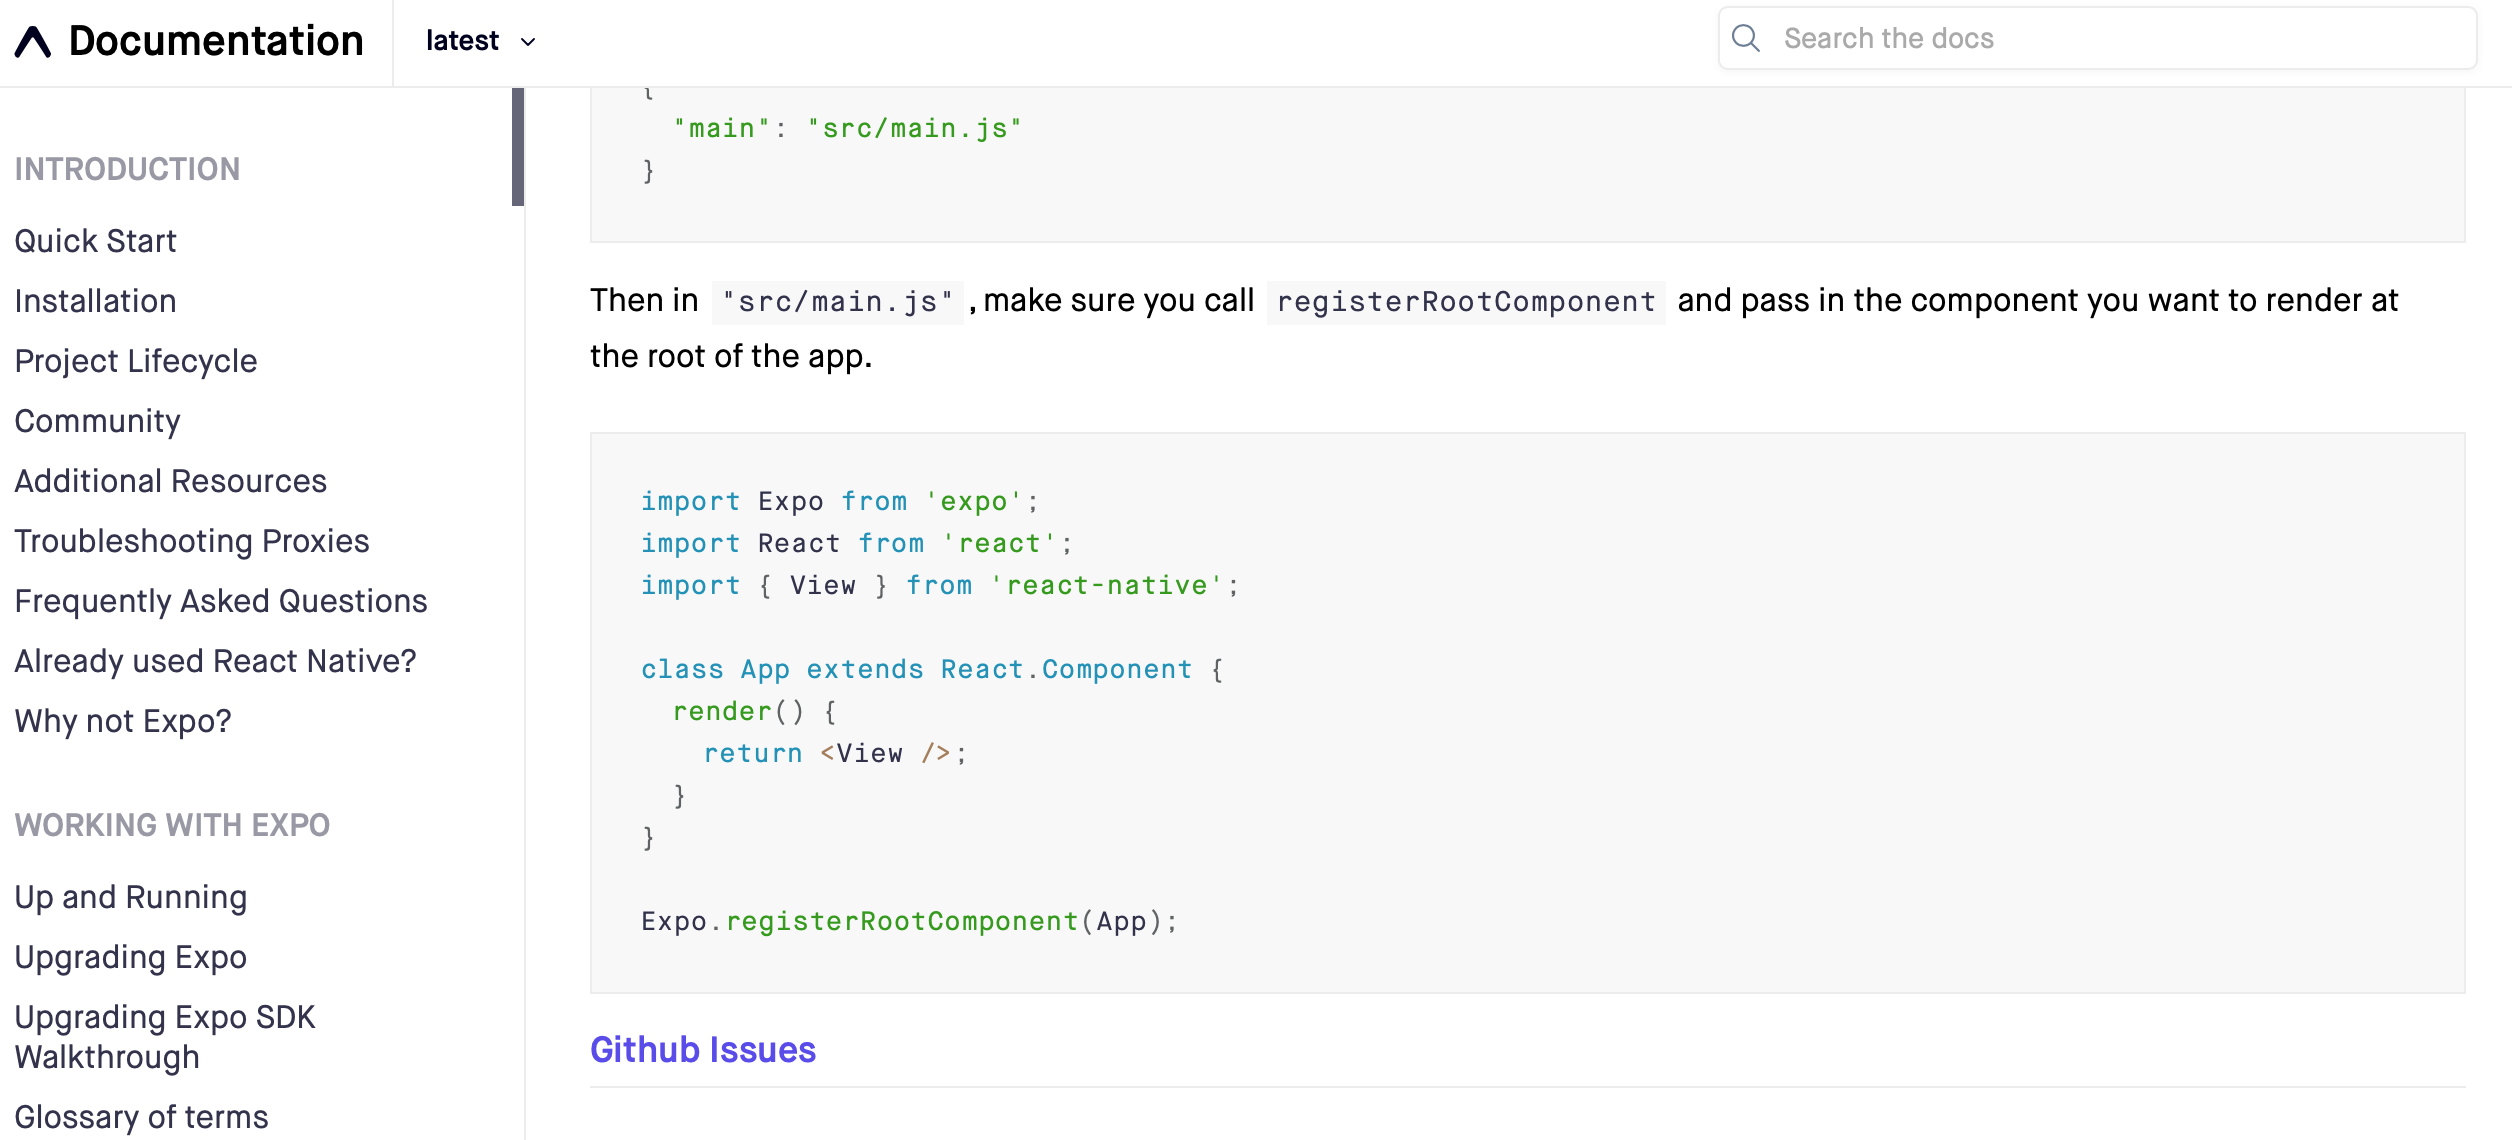Expand the 'latest' chevron
This screenshot has width=2512, height=1140.
tap(529, 42)
